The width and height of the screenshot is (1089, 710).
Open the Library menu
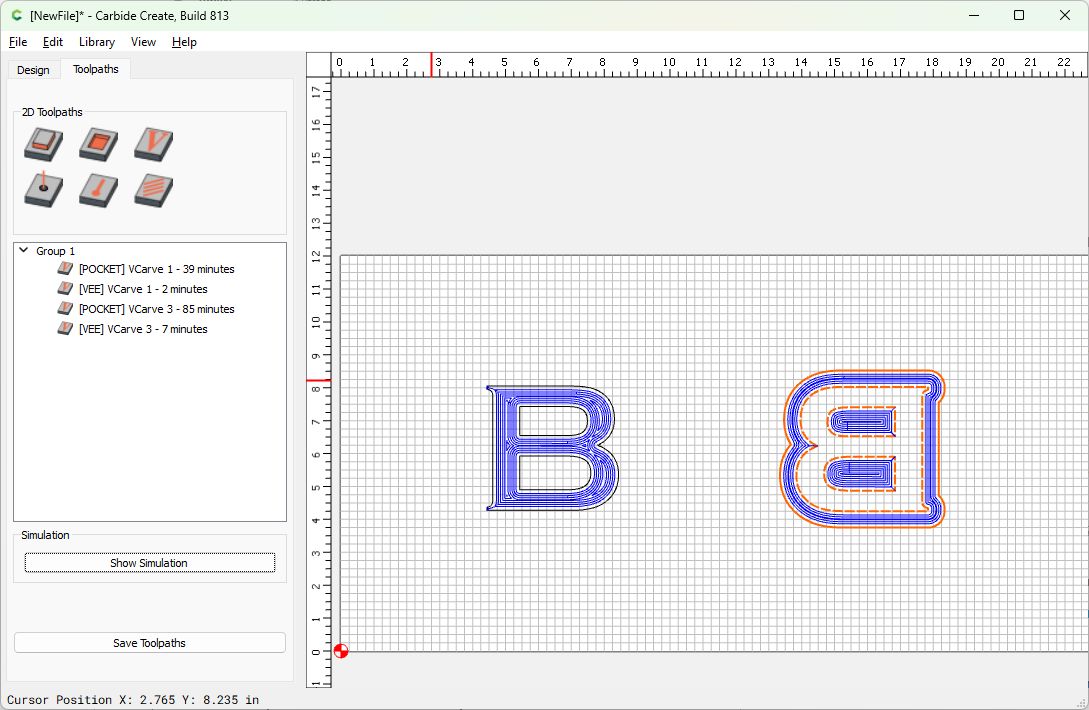pyautogui.click(x=97, y=42)
